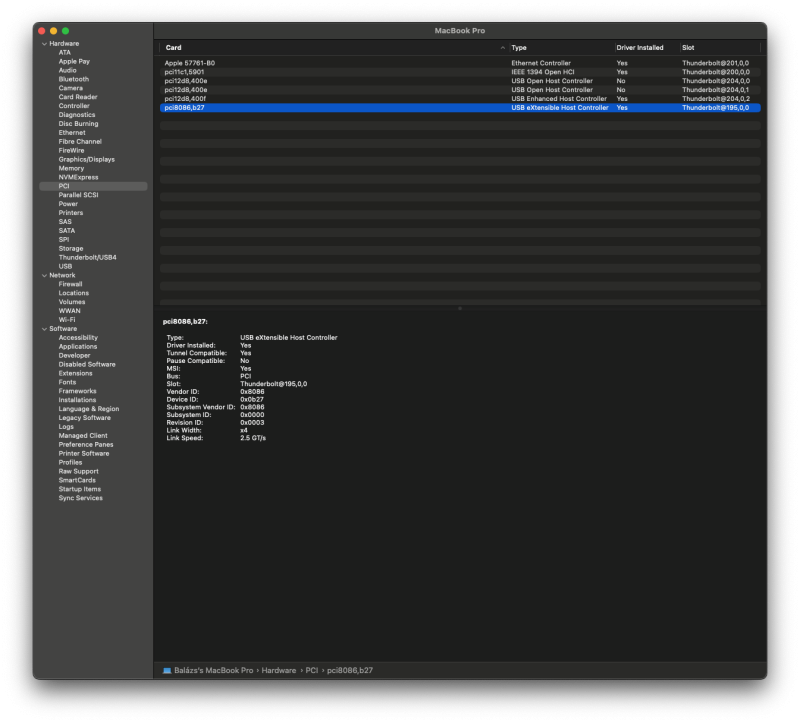The height and width of the screenshot is (723, 800).
Task: Open Graphics/Displays in the sidebar
Action: (x=87, y=160)
